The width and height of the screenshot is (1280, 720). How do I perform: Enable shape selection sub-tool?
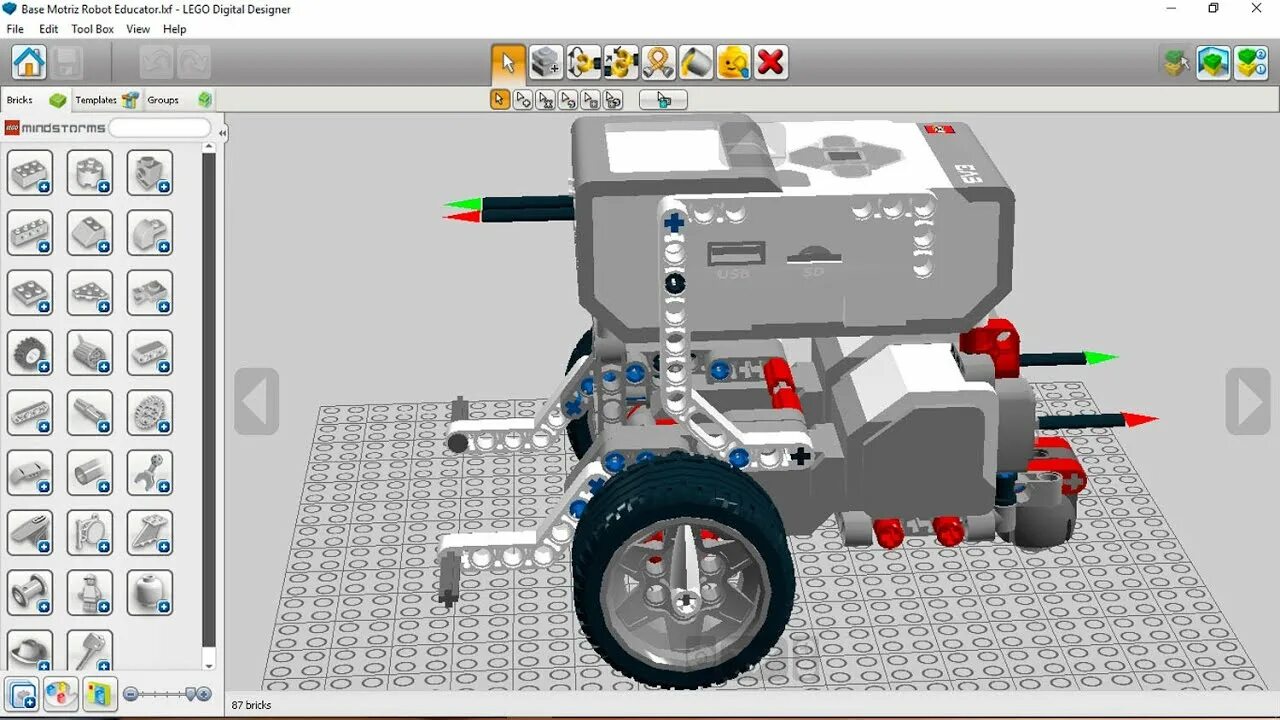(x=591, y=100)
